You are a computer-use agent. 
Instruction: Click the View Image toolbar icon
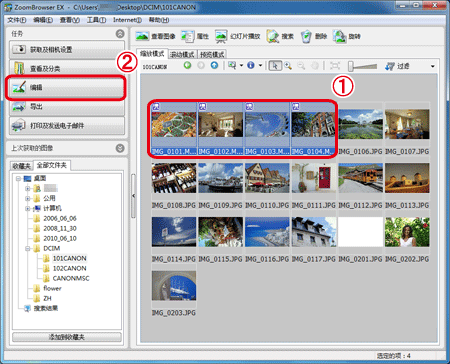142,36
